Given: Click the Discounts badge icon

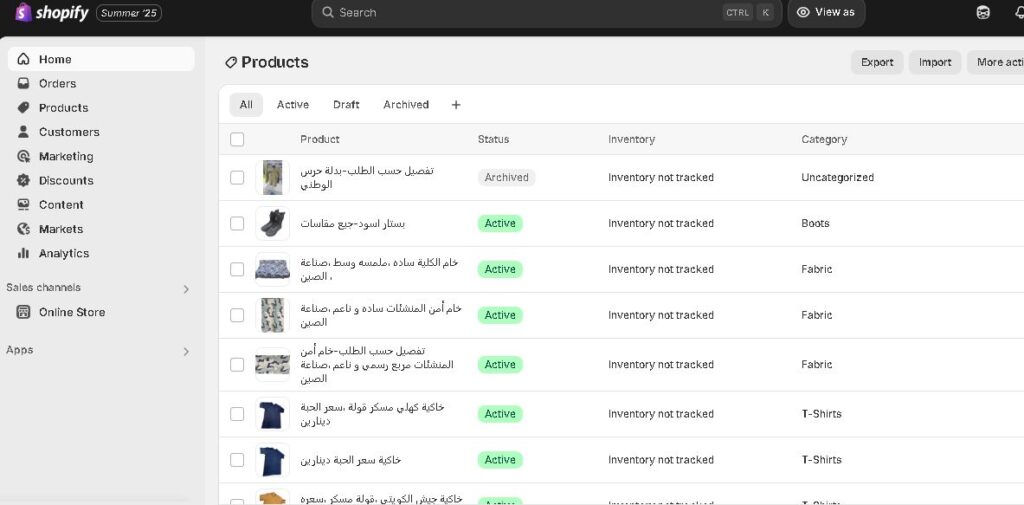Looking at the screenshot, I should pos(24,180).
